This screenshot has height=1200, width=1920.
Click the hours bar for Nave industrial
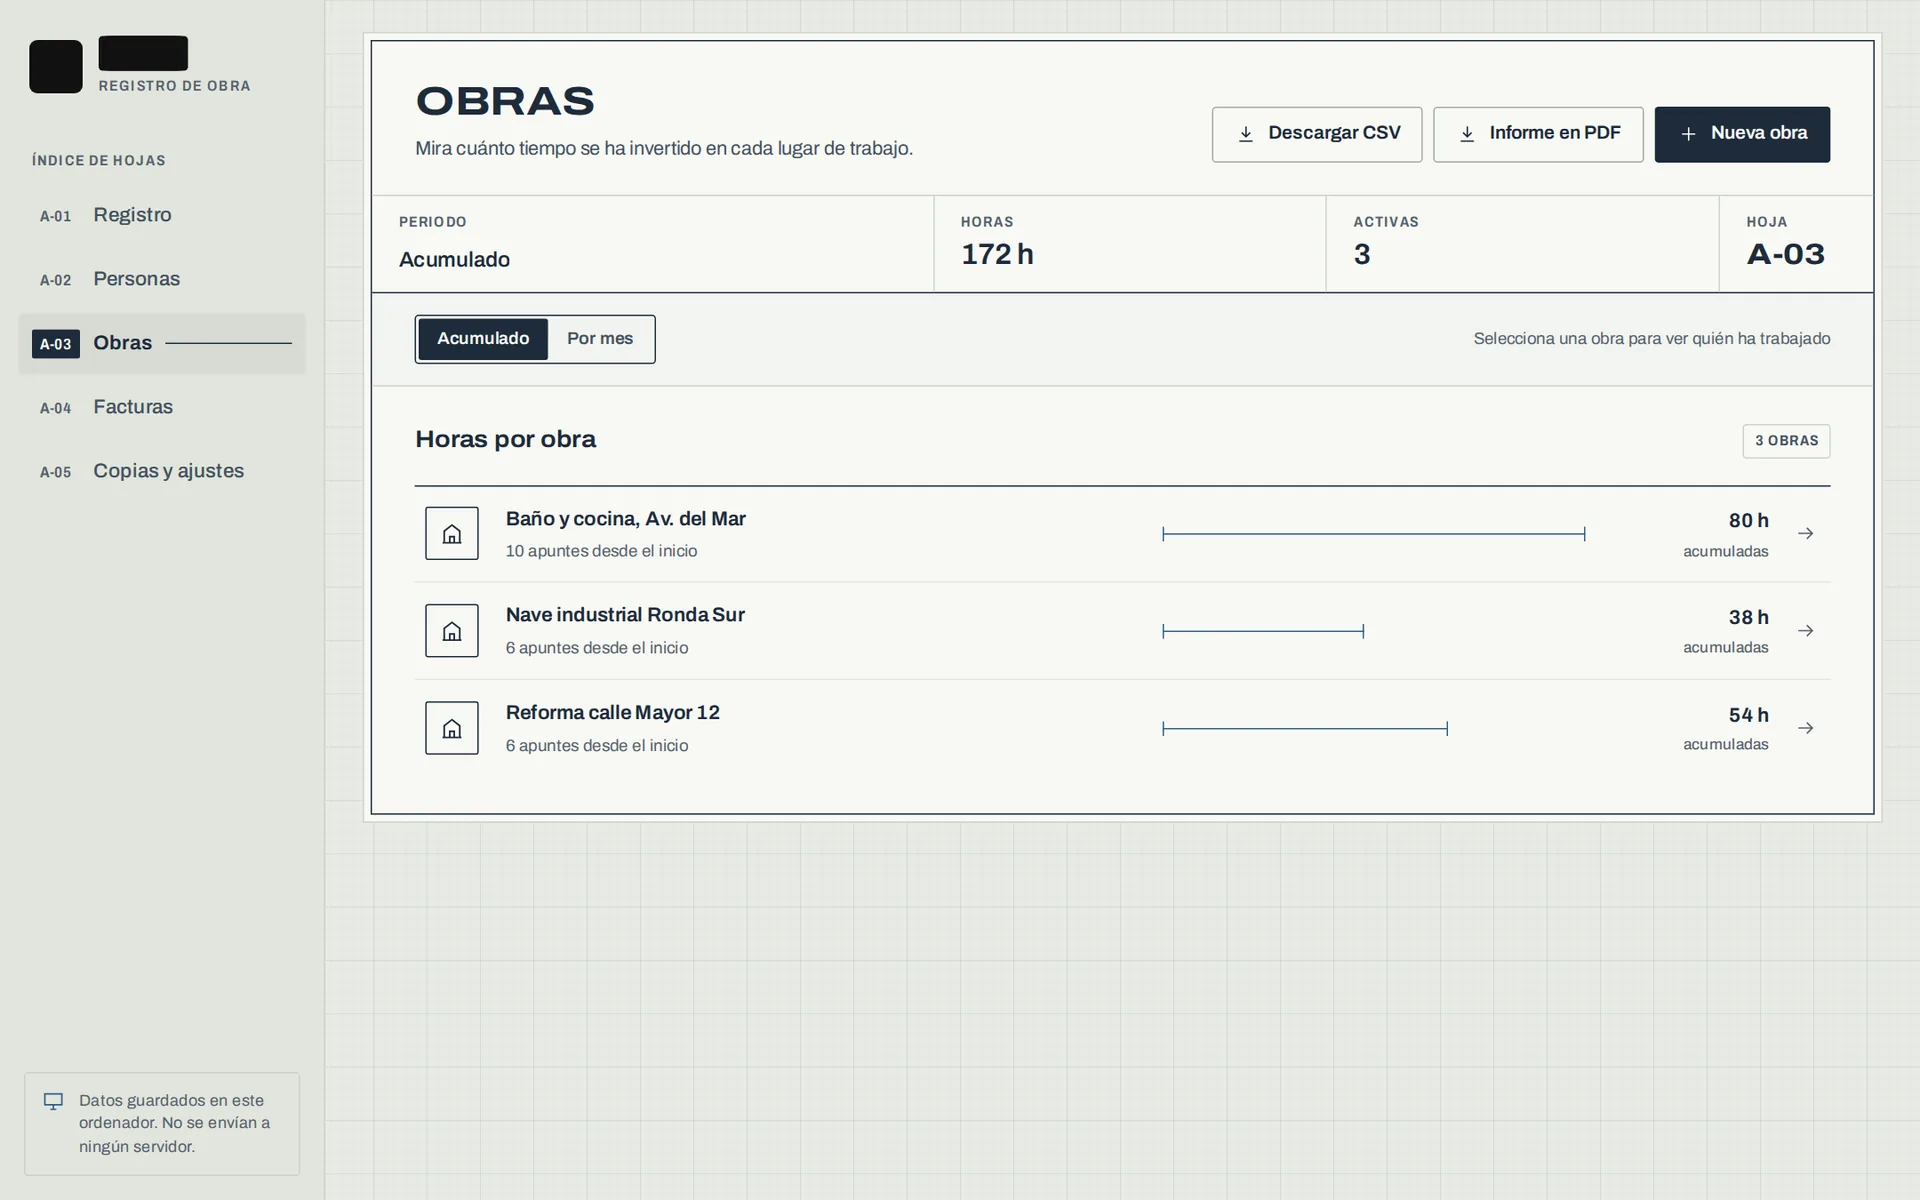point(1263,631)
